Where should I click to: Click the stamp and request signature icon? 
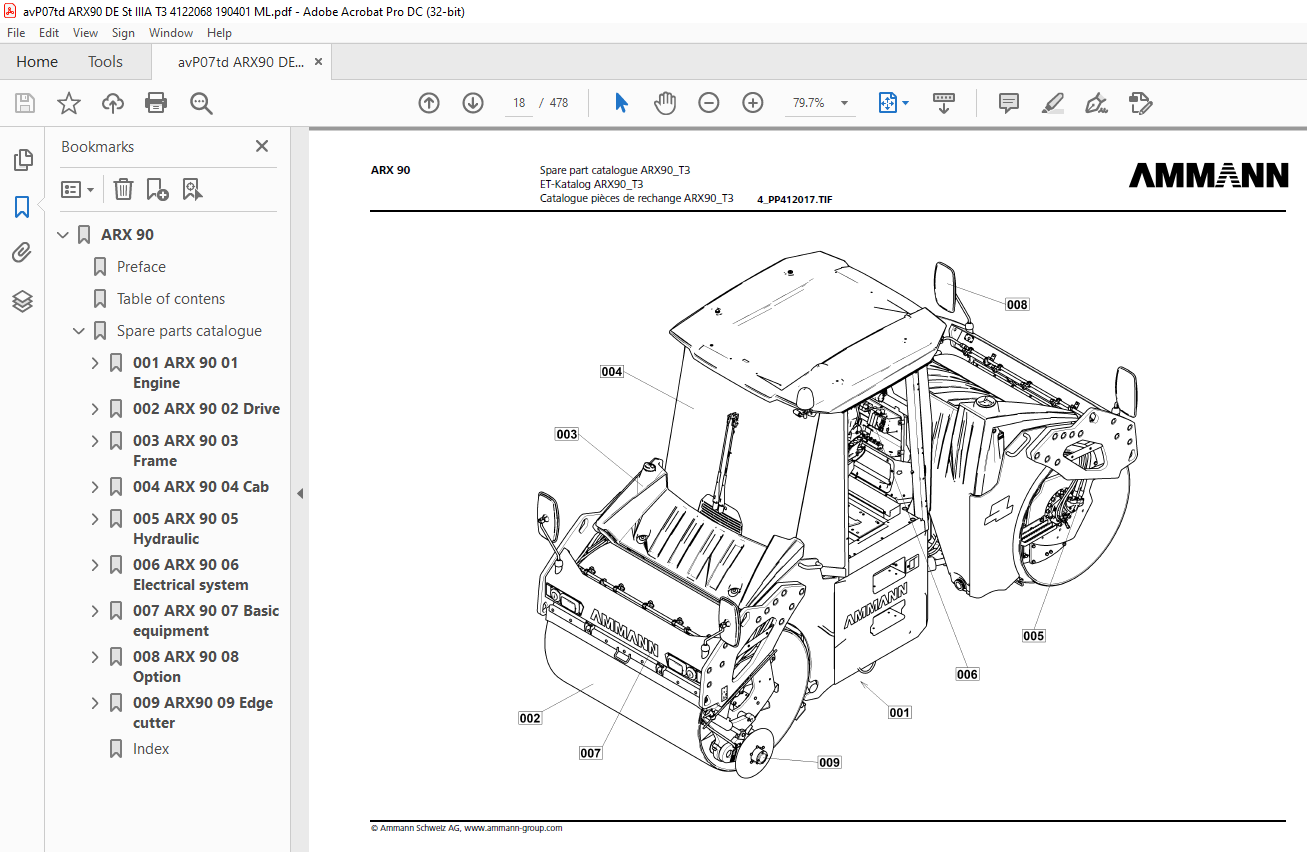coord(1140,103)
